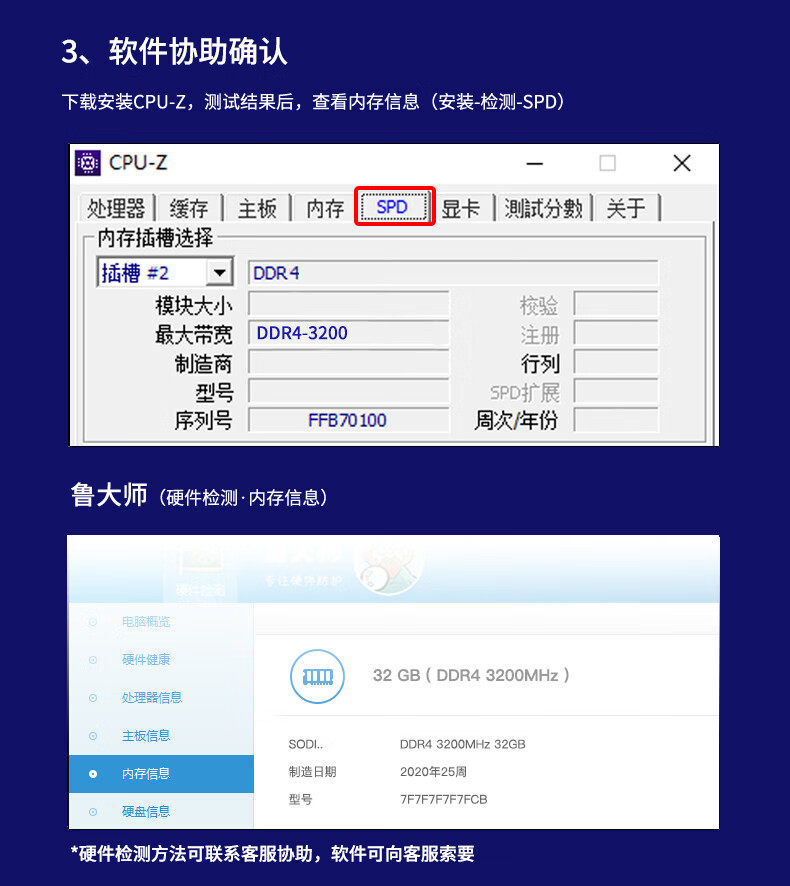Open the 插槽 #2 slot dropdown arrow

click(x=220, y=273)
